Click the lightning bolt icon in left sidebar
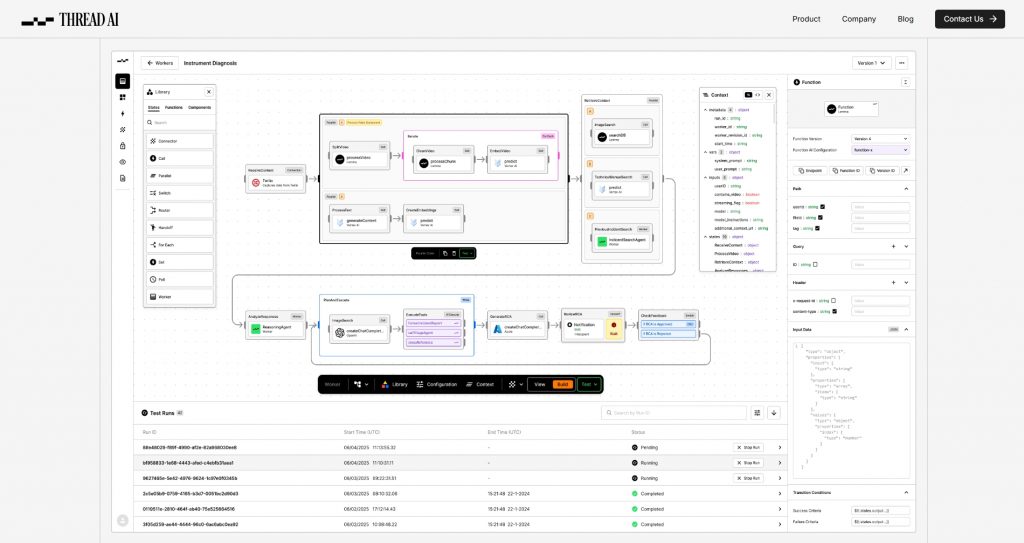The height and width of the screenshot is (543, 1024). (x=122, y=113)
